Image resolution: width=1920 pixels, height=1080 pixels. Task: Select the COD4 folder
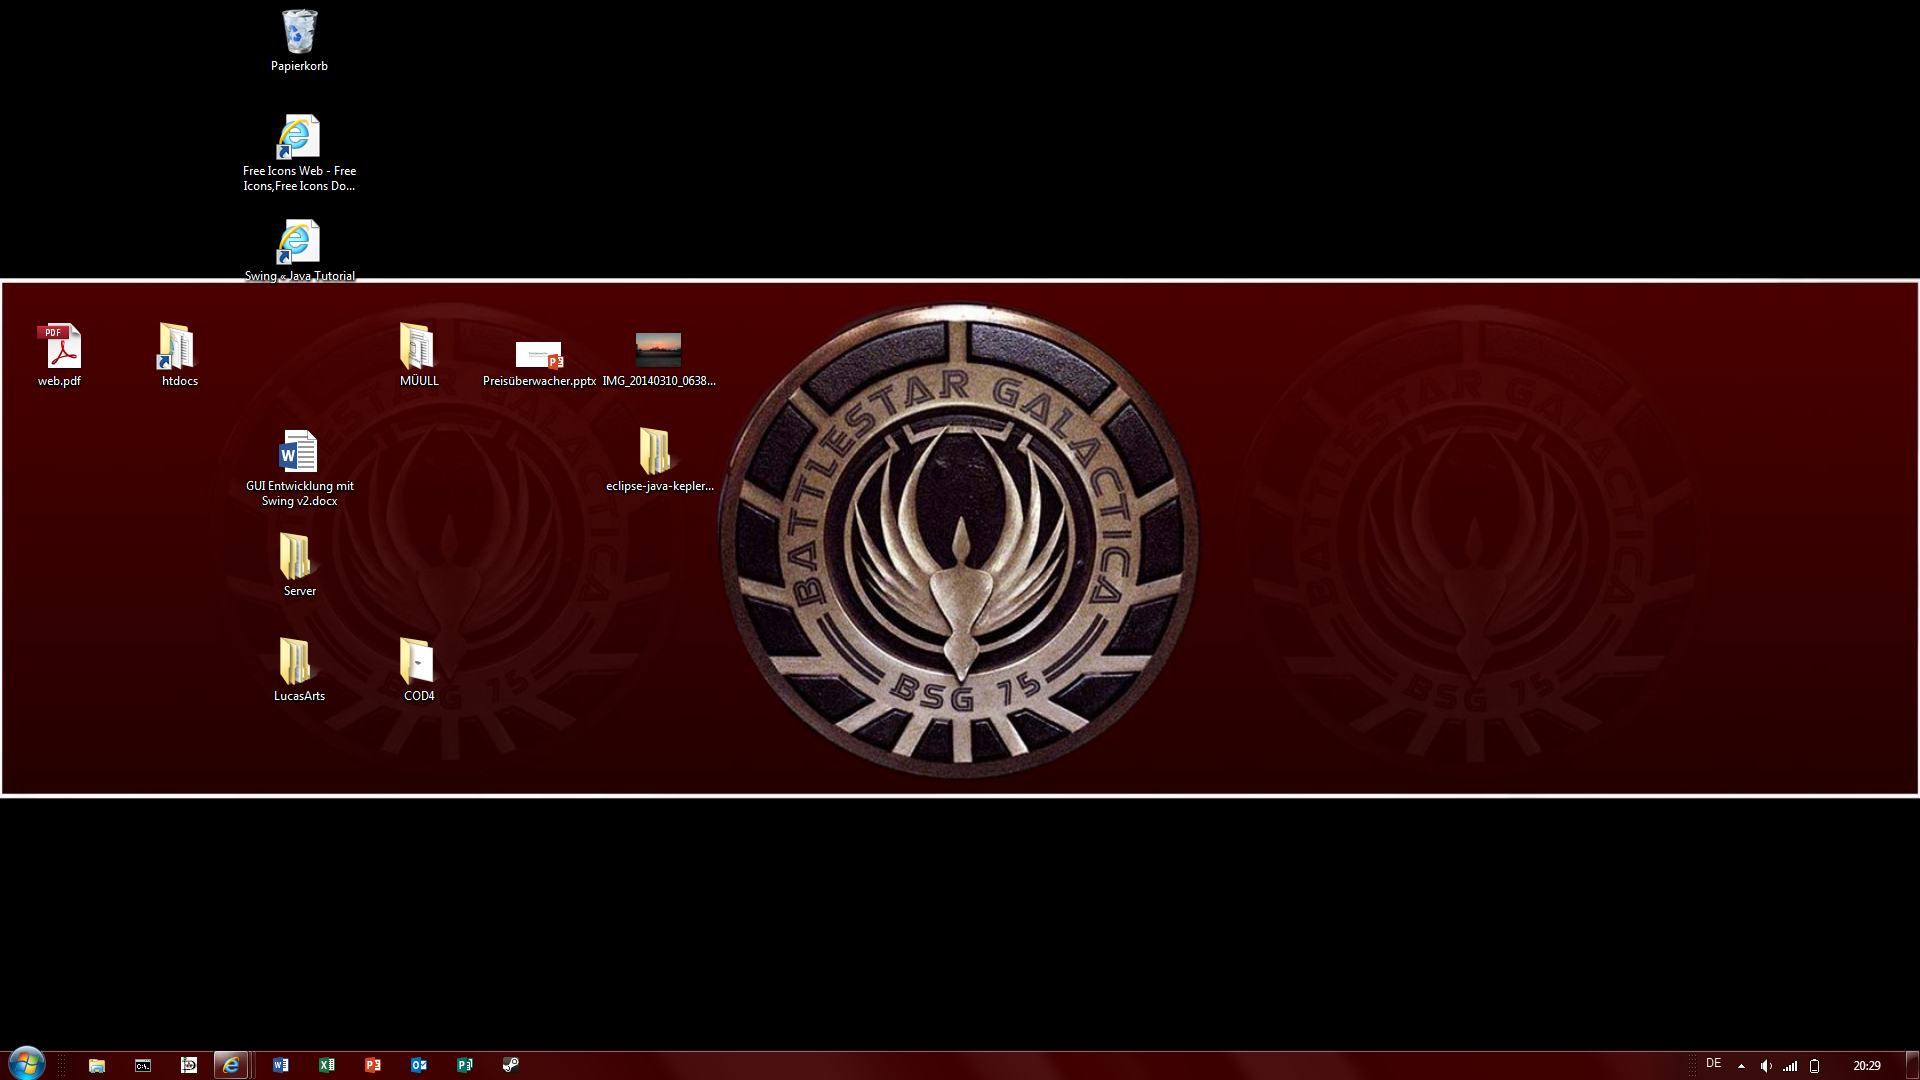point(419,670)
